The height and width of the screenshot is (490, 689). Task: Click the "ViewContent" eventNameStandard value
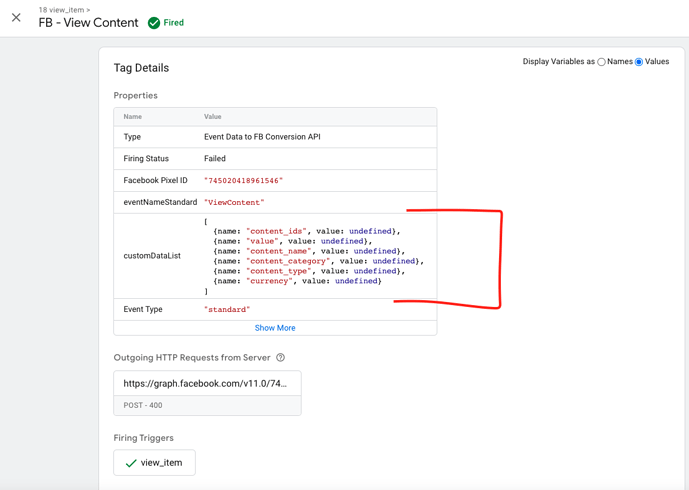pos(234,203)
